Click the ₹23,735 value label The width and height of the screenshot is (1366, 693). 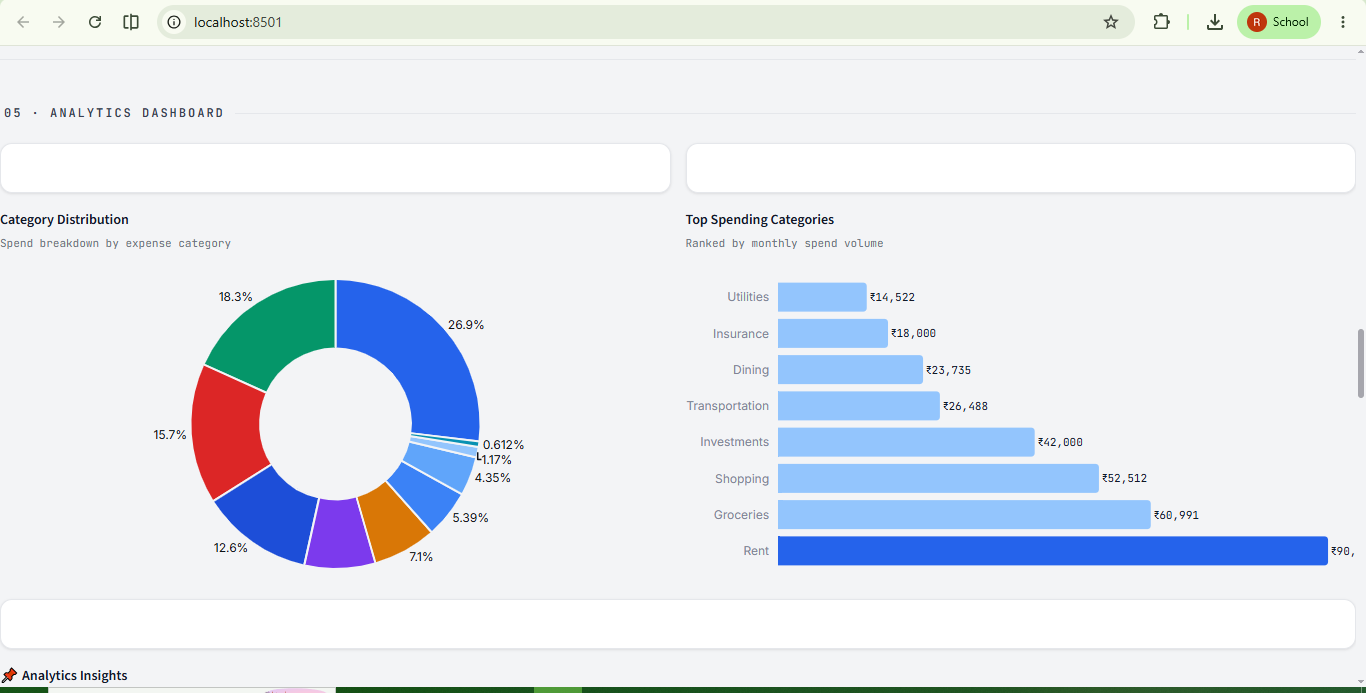pos(948,370)
